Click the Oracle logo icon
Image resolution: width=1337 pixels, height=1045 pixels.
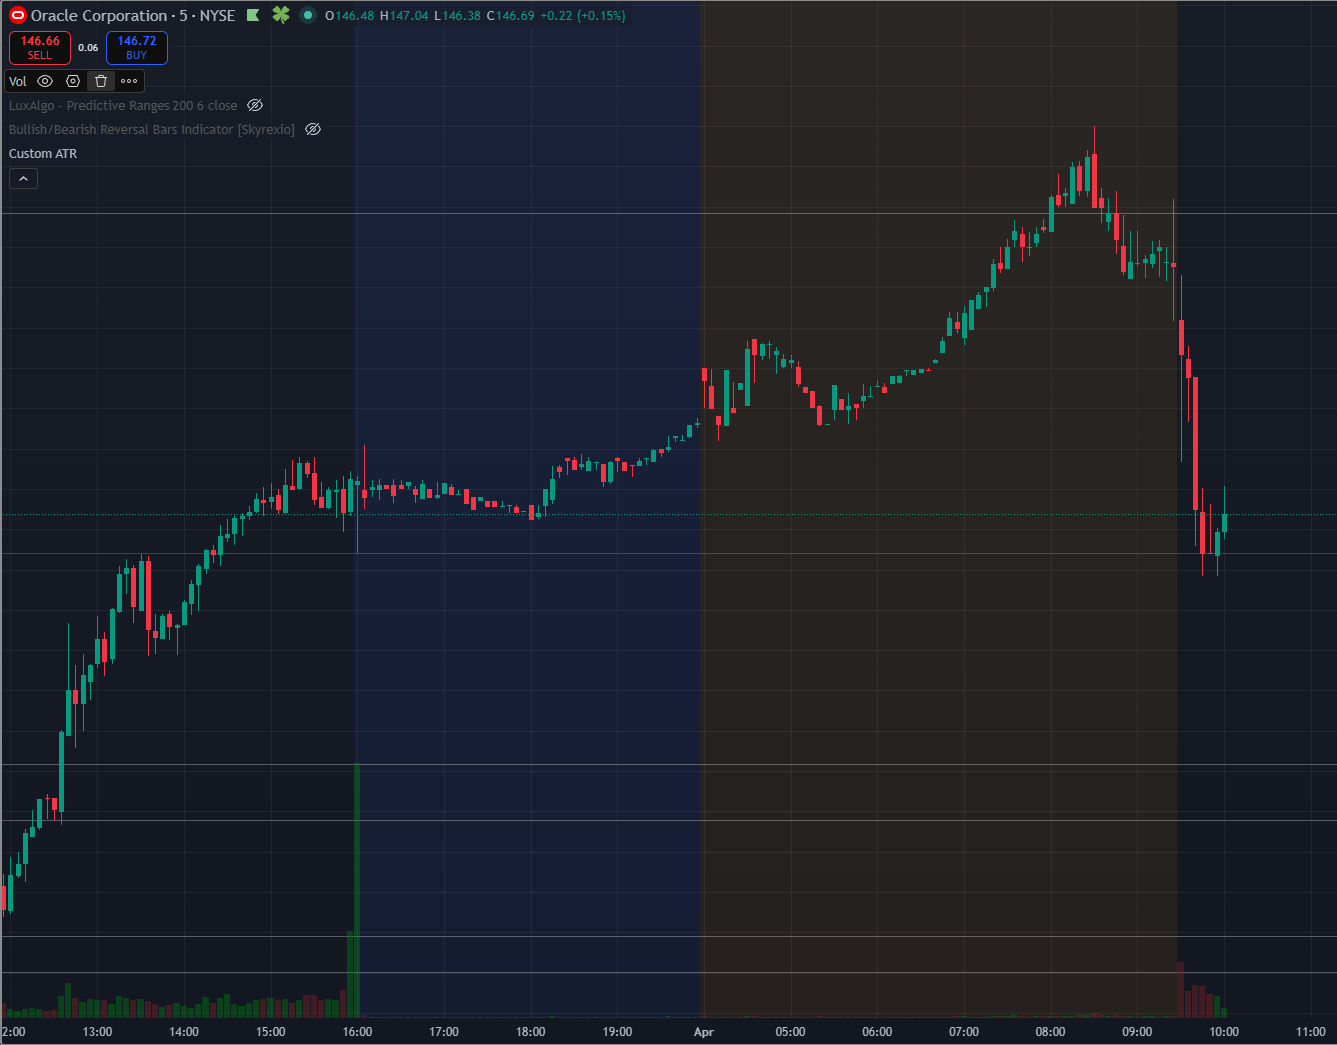pos(17,15)
